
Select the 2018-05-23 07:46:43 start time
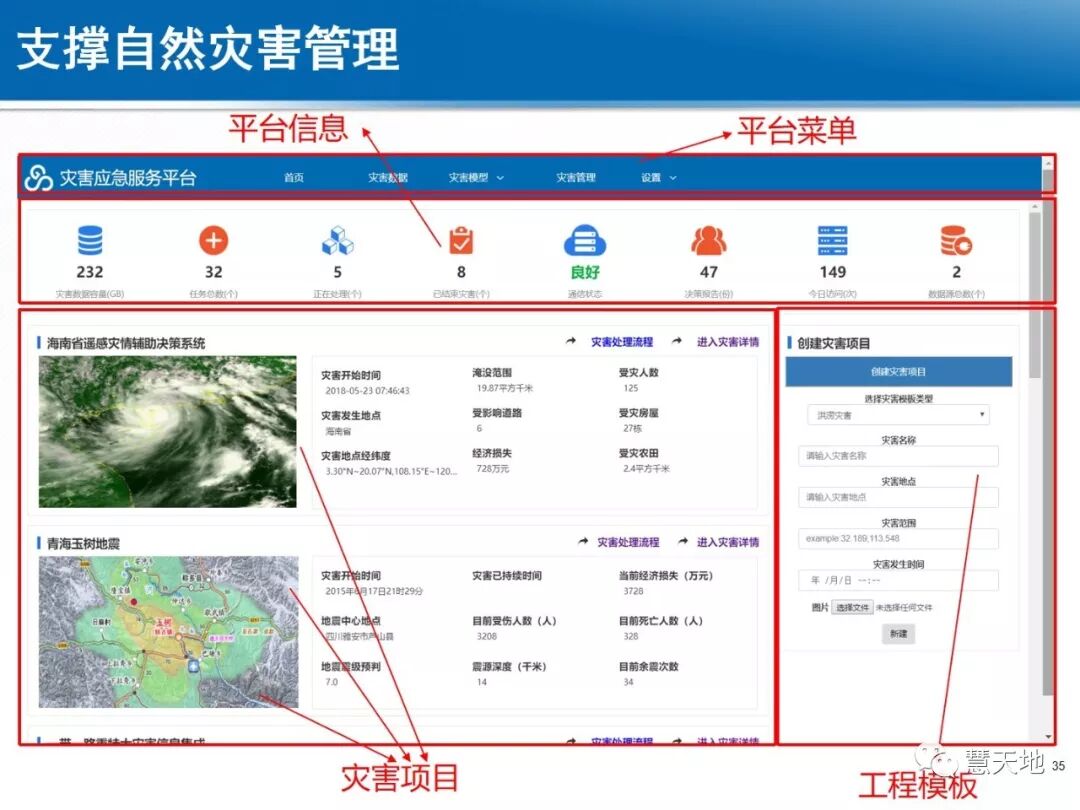click(367, 391)
